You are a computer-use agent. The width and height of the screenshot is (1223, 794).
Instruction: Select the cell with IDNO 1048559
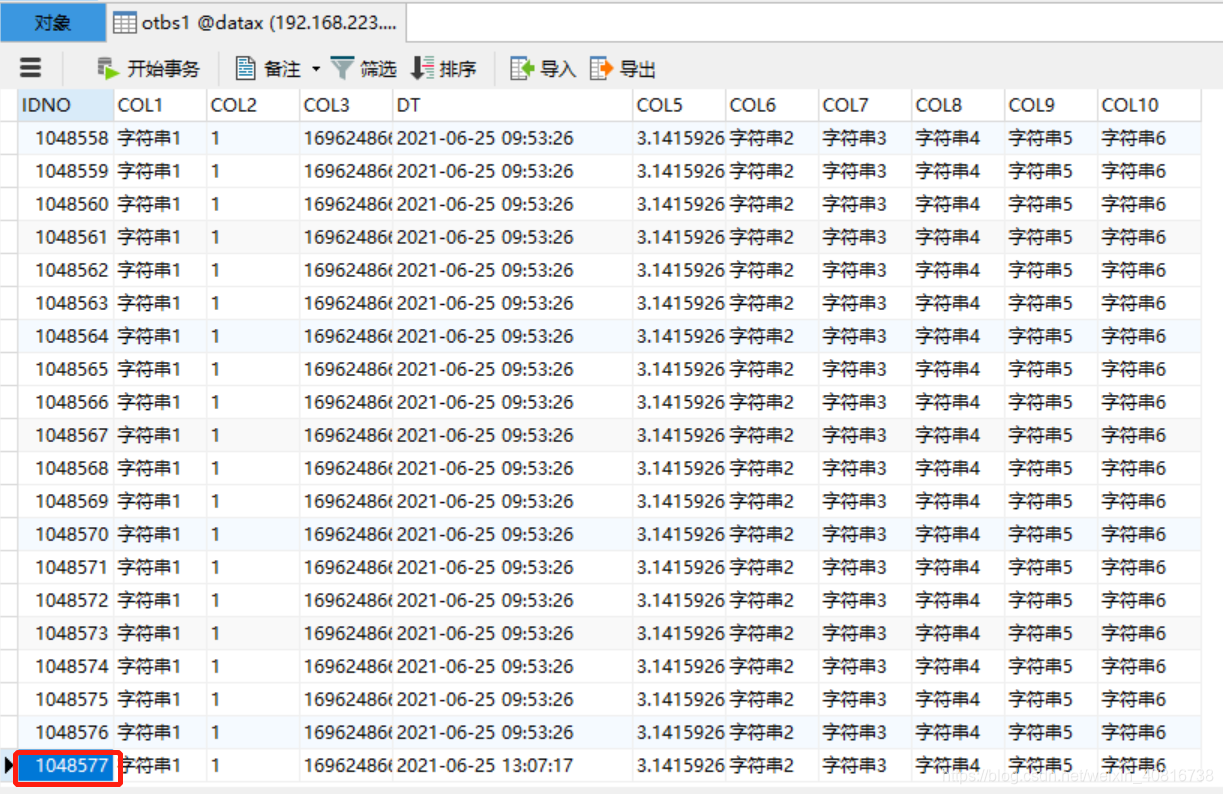(x=66, y=171)
